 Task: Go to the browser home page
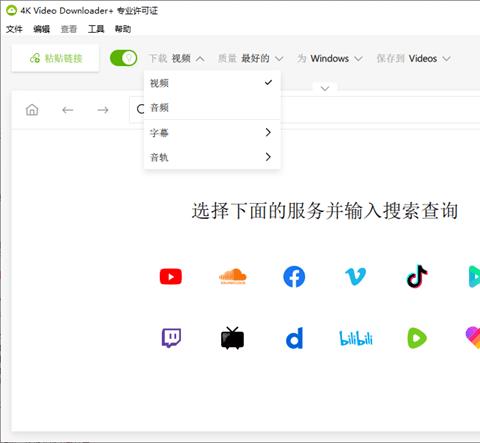pyautogui.click(x=32, y=110)
